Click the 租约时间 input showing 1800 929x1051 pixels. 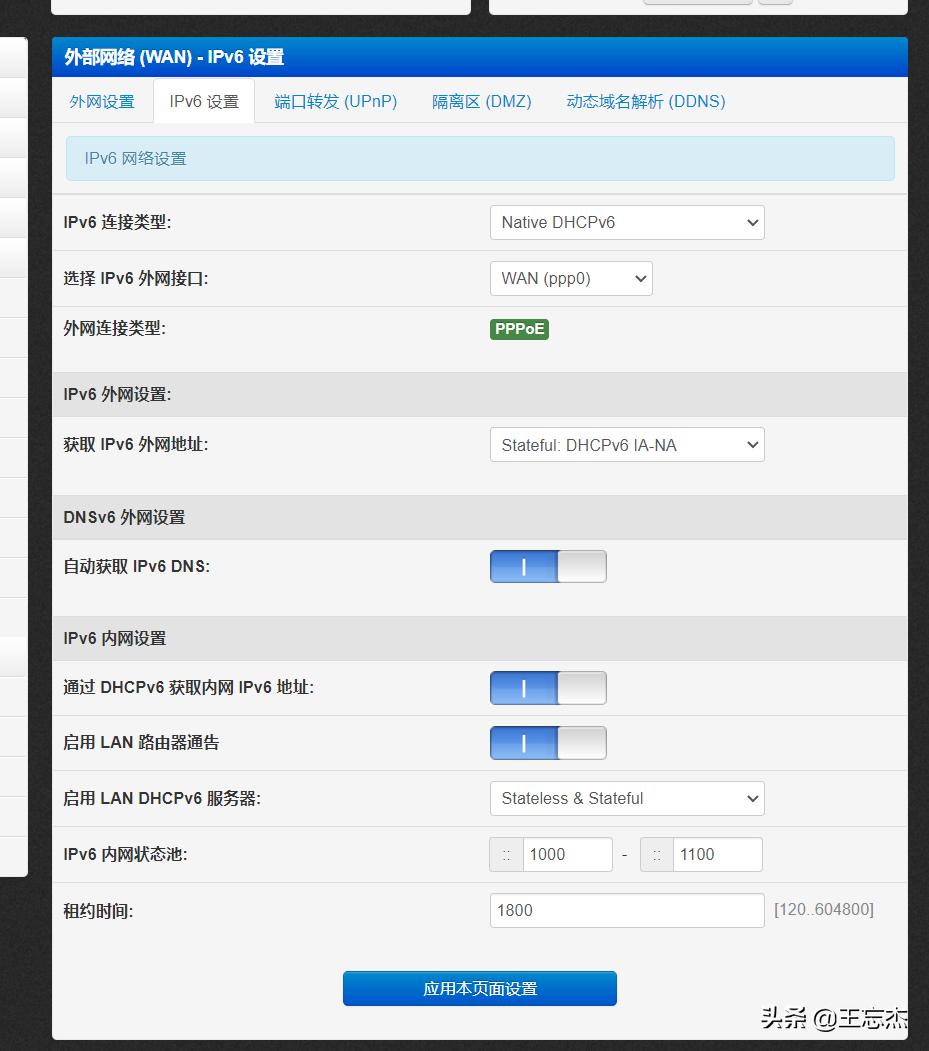(x=627, y=910)
